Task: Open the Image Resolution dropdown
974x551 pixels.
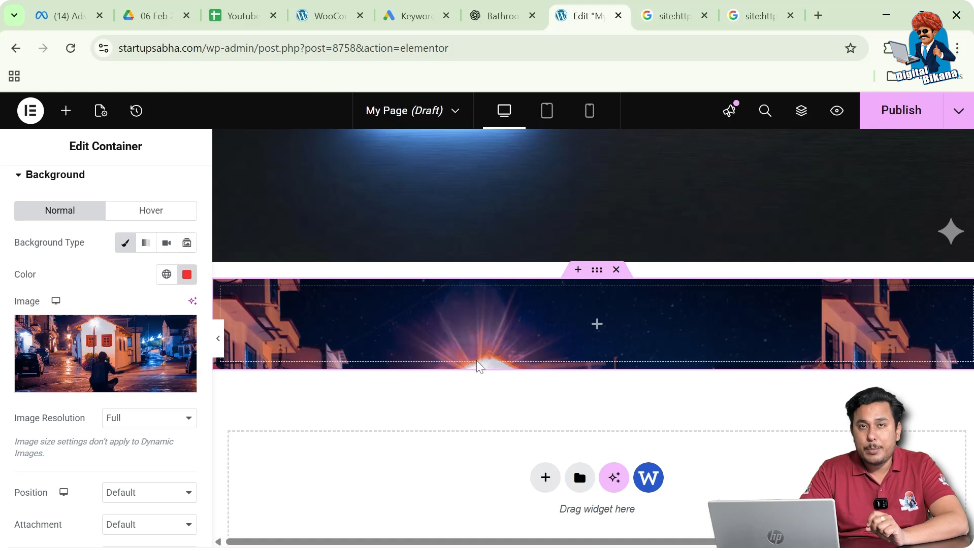Action: pos(149,418)
